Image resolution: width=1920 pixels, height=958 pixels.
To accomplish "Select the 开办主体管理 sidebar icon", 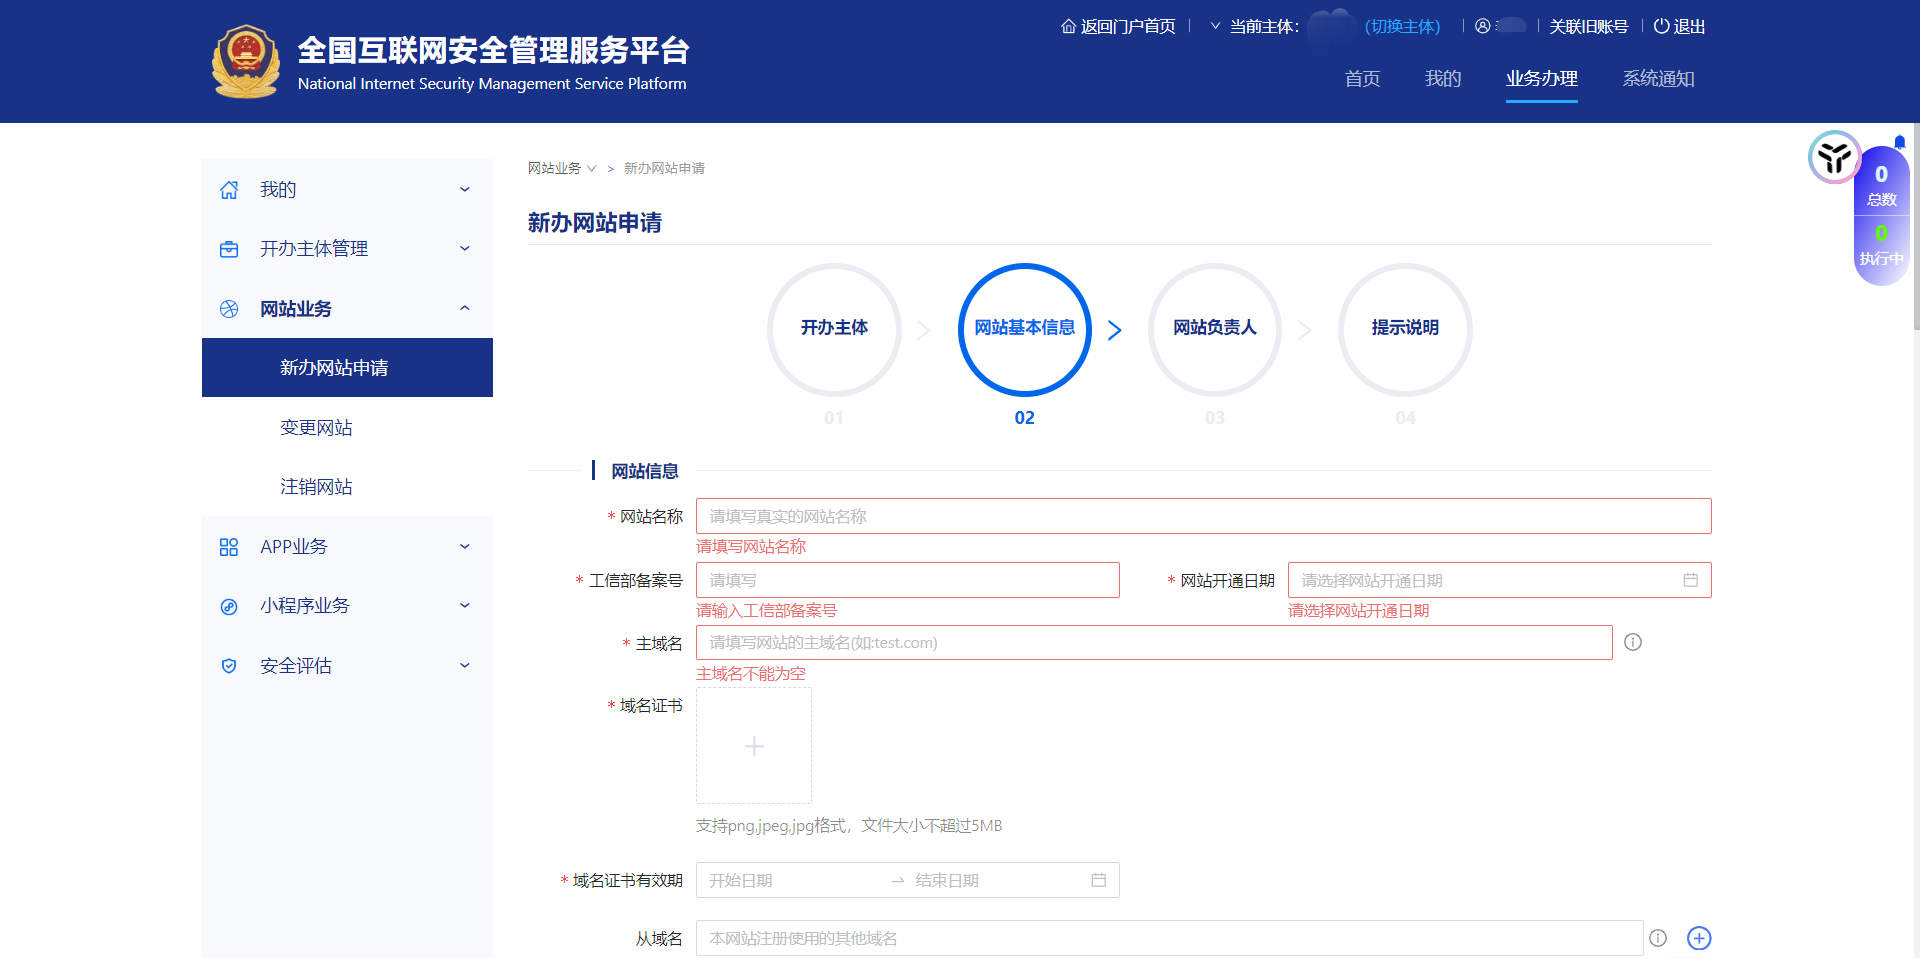I will point(229,249).
